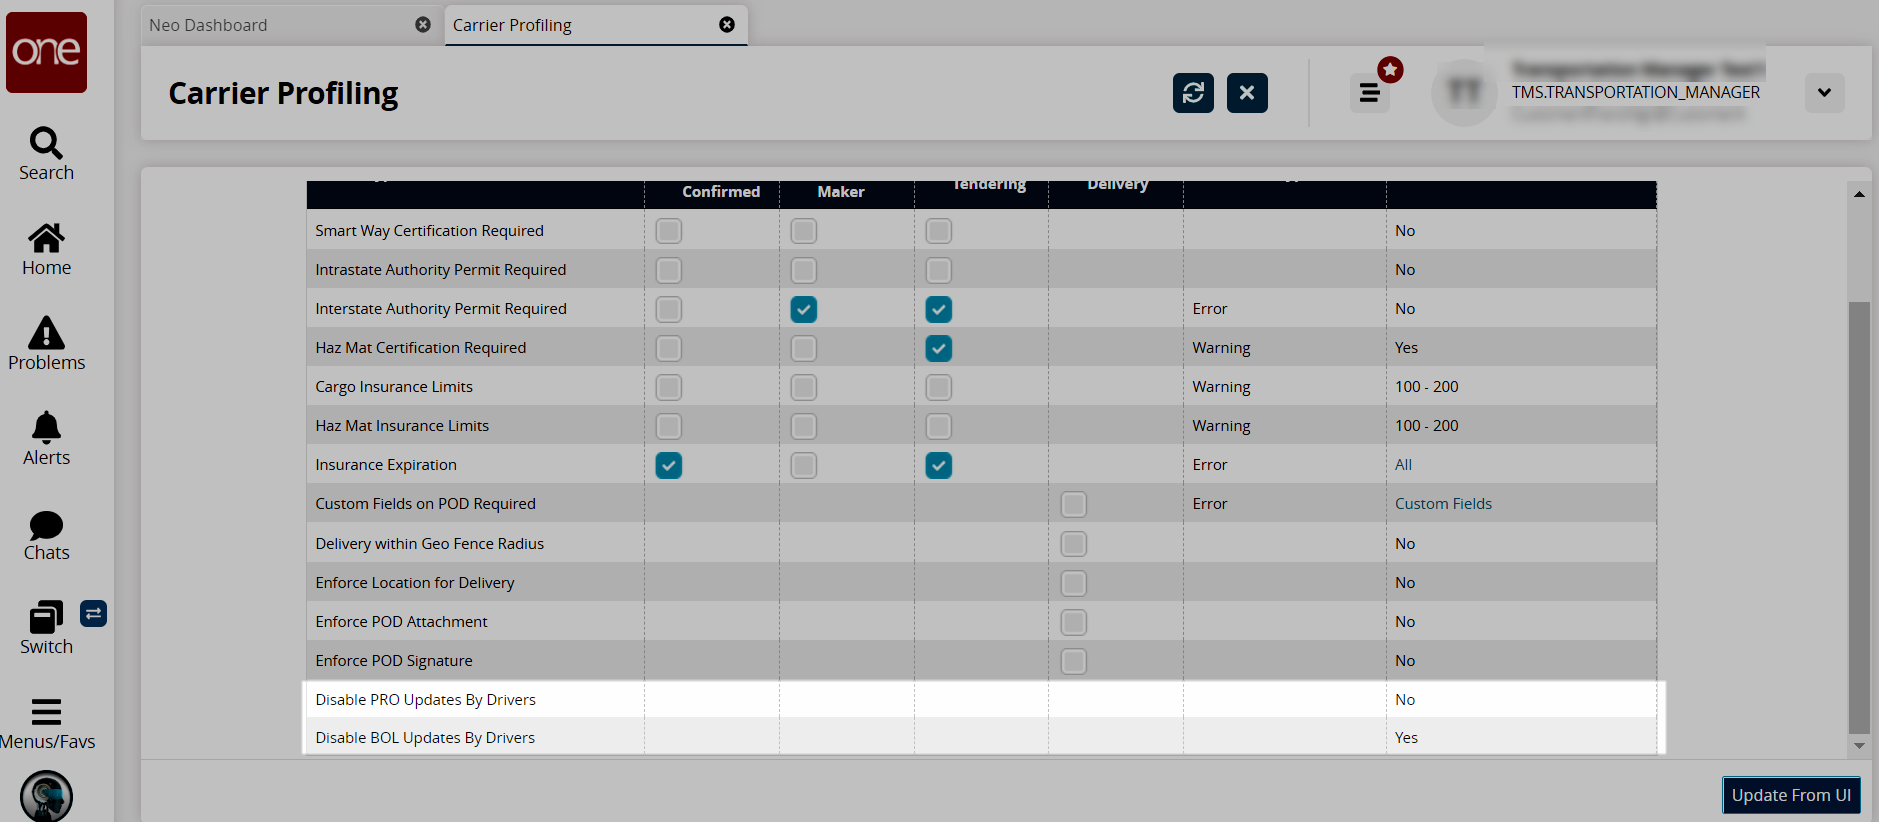
Task: Check Haz Mat Certification Required under Maker
Action: point(804,348)
